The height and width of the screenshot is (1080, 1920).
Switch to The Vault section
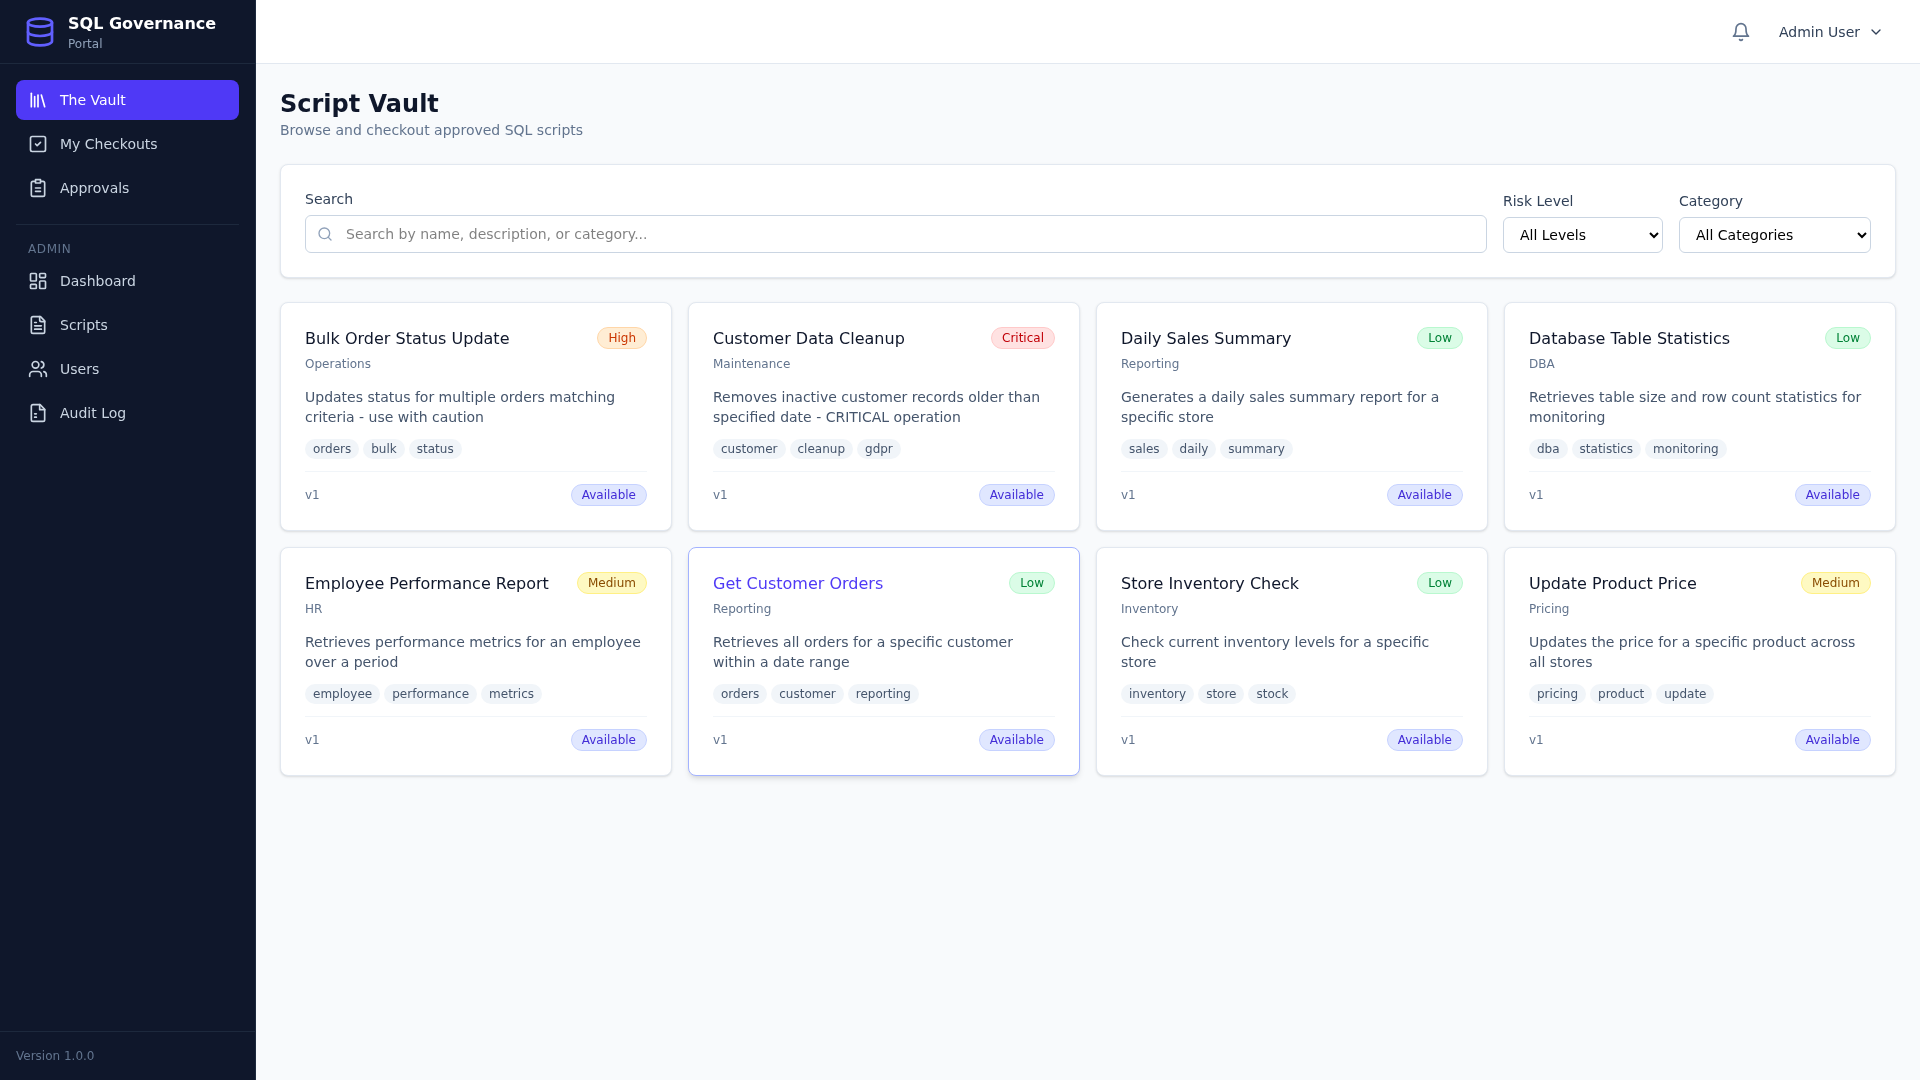pos(127,100)
